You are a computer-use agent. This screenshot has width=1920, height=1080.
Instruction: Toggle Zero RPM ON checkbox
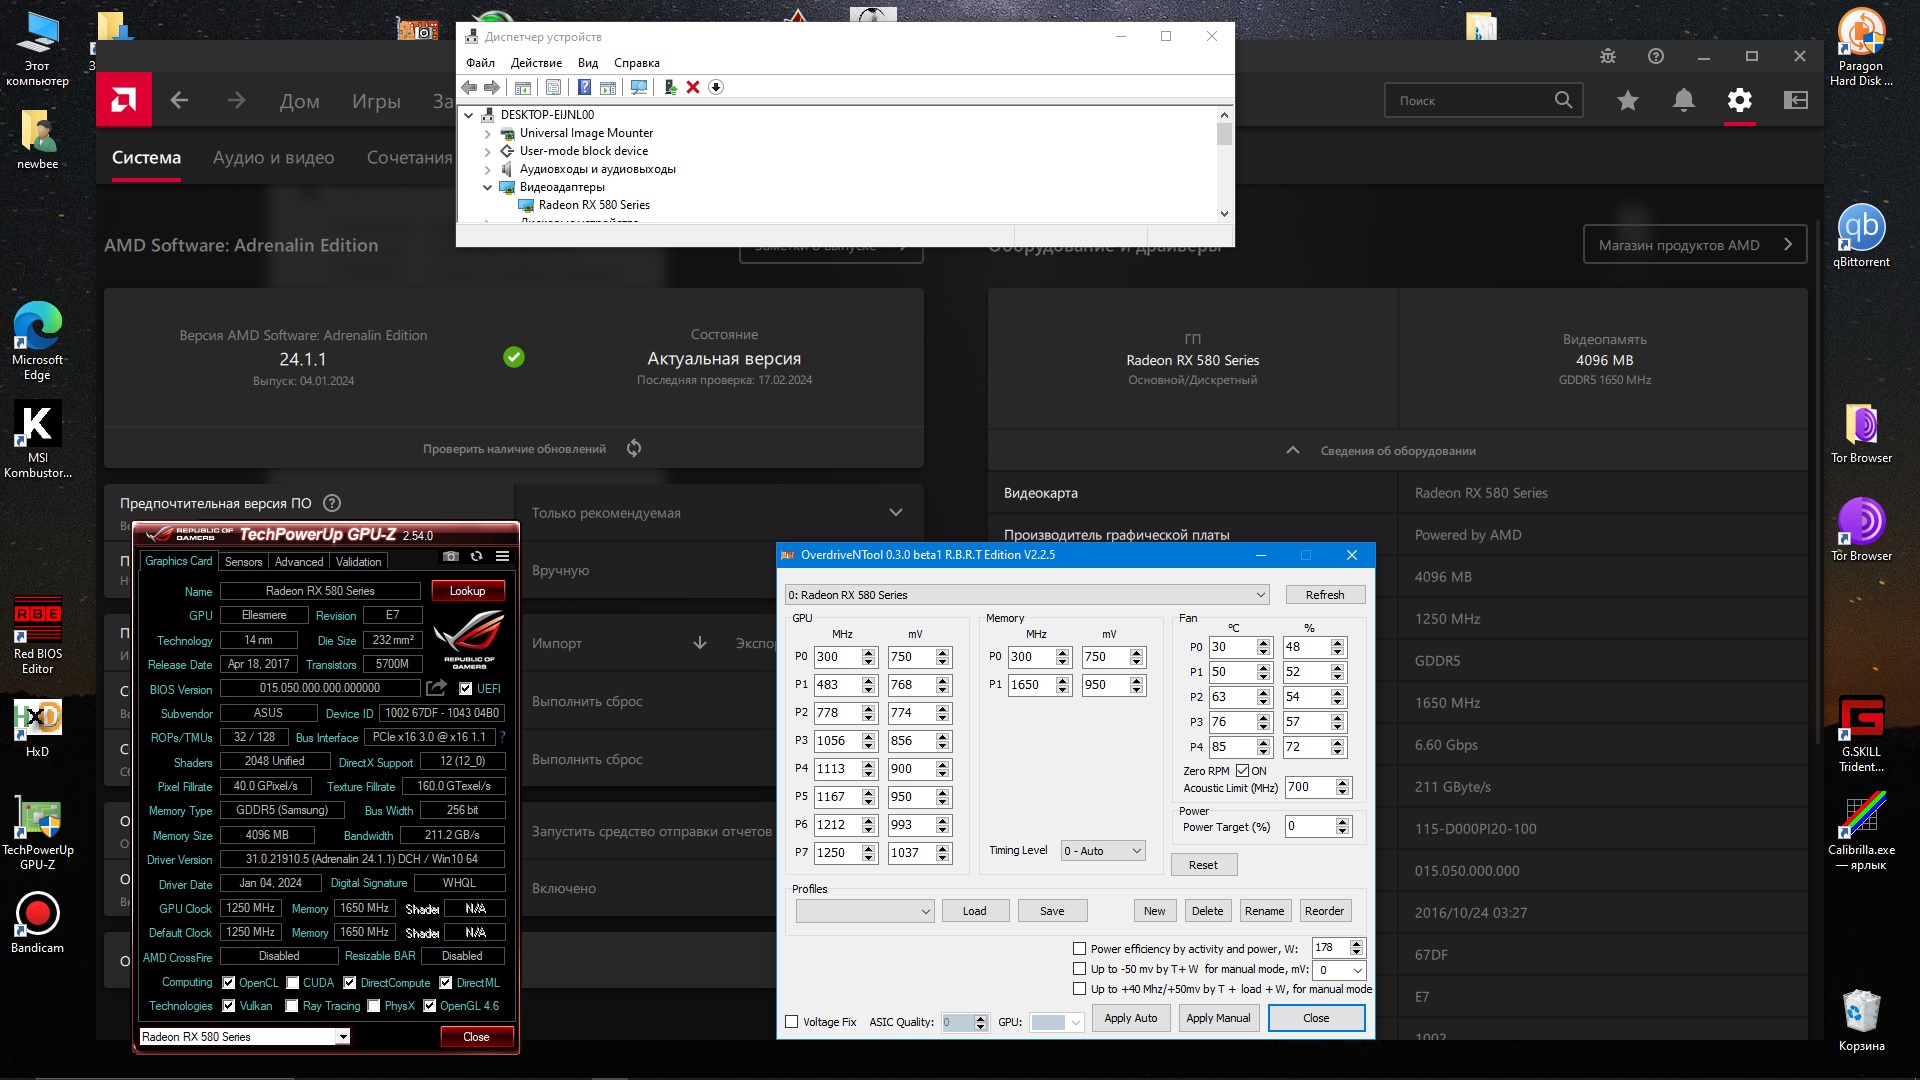pos(1243,771)
